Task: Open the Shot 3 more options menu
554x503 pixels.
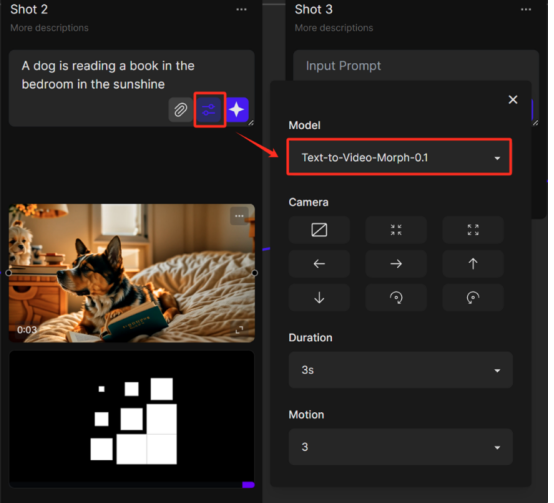Action: tap(526, 10)
